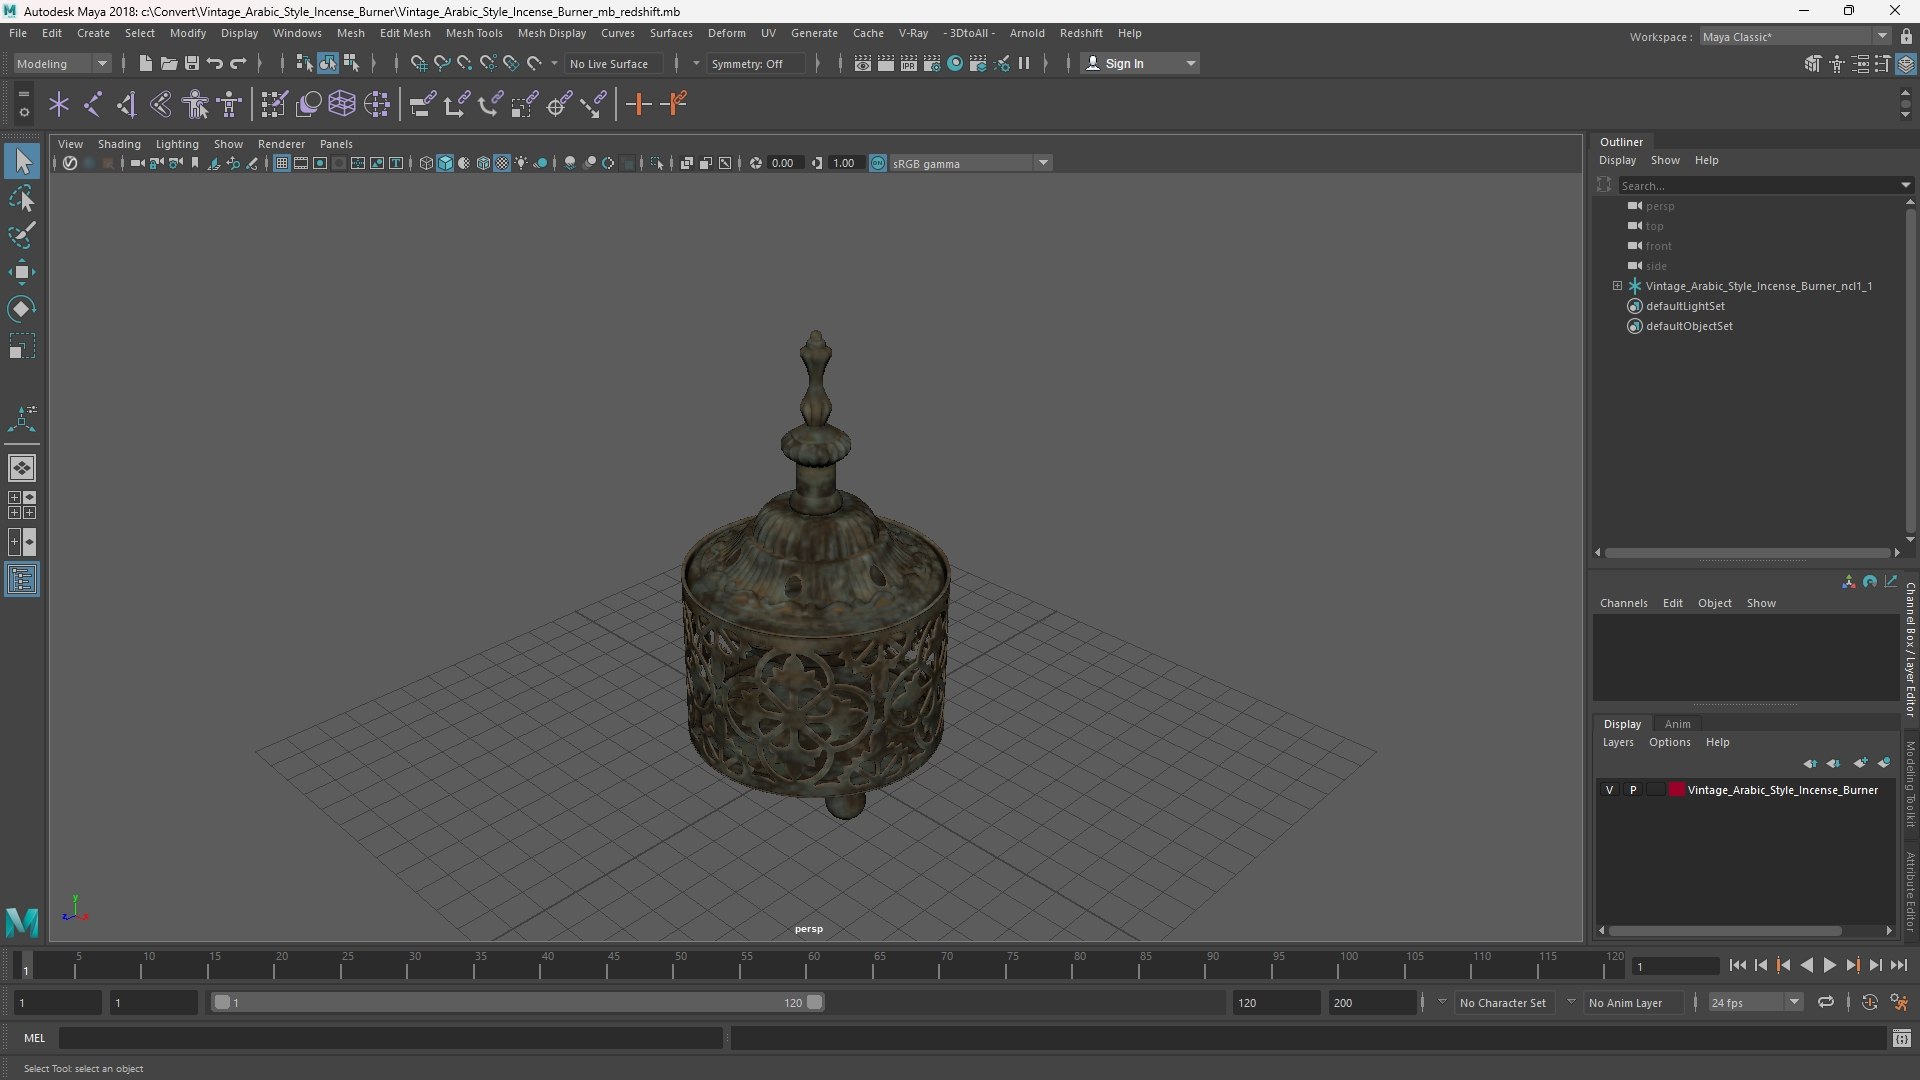Click the No Character Set button
The image size is (1920, 1080).
point(1502,1002)
